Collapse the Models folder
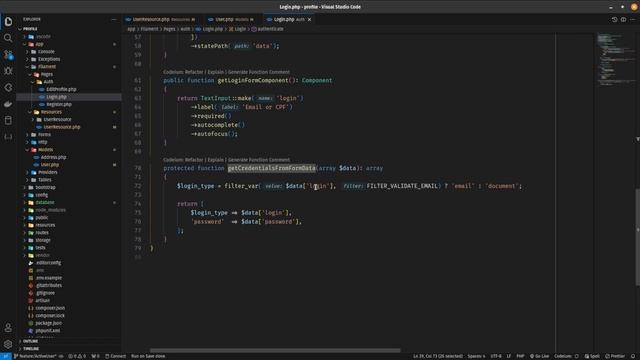This screenshot has height=360, width=640. click(x=46, y=149)
